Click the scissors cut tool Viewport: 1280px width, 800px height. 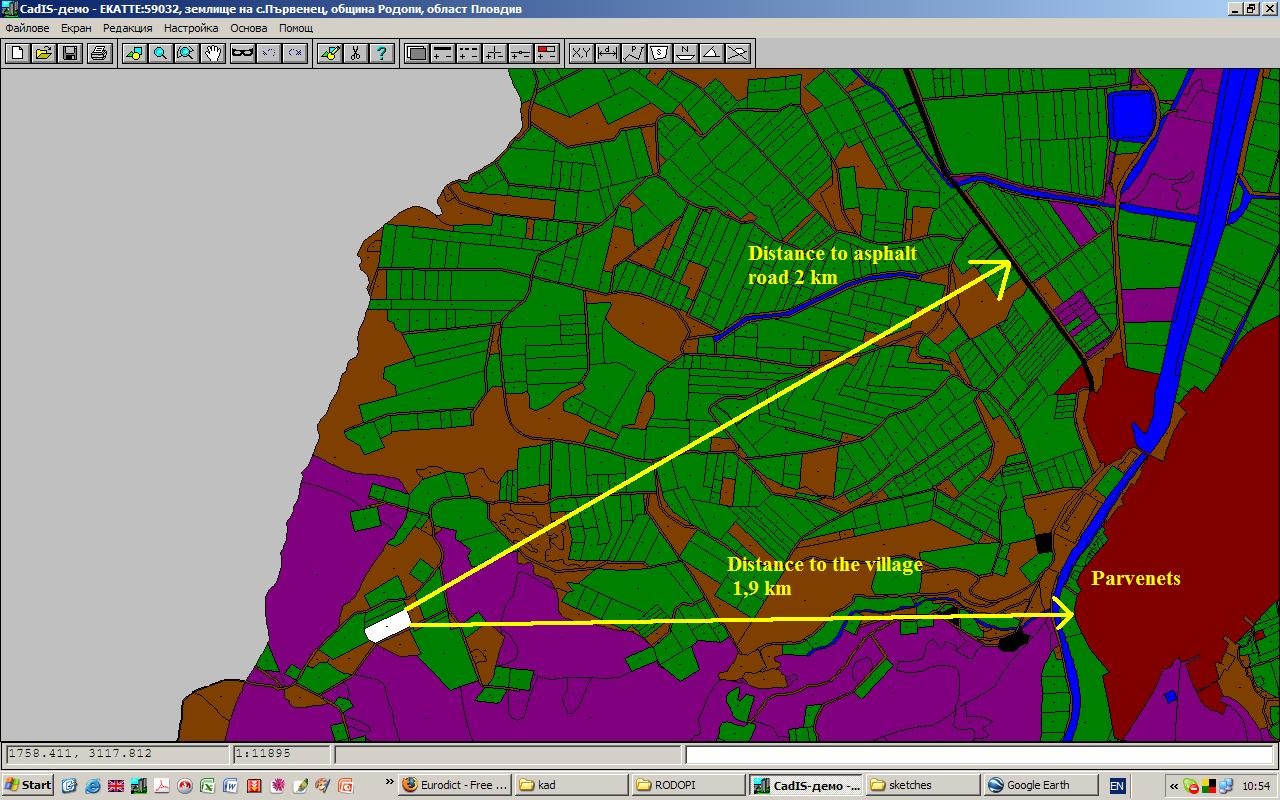[355, 53]
